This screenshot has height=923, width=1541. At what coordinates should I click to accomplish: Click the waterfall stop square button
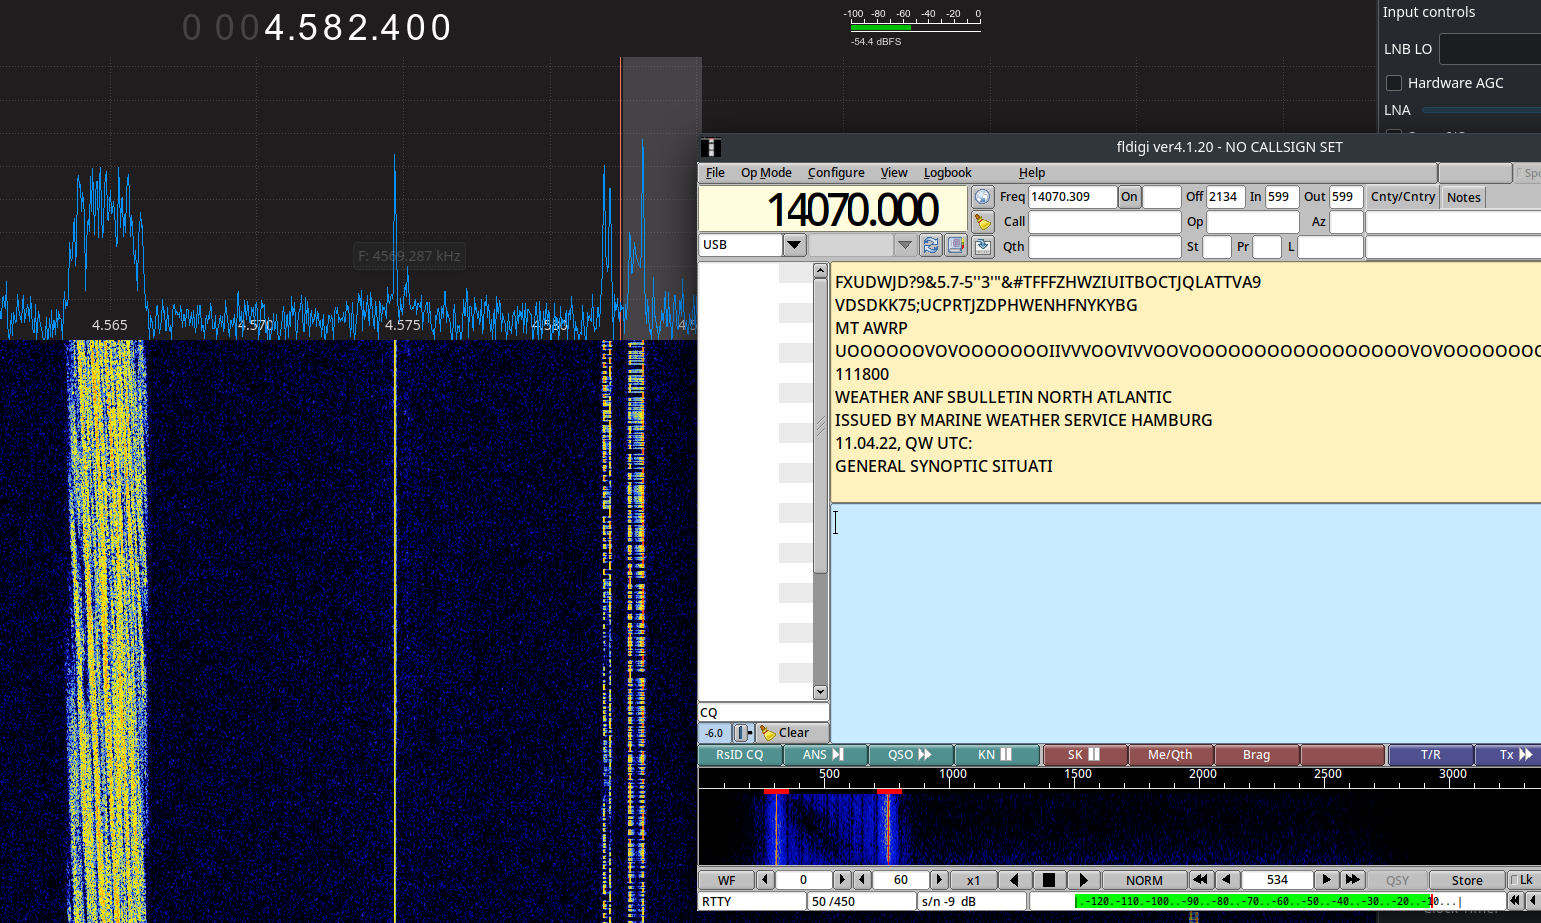click(1048, 880)
